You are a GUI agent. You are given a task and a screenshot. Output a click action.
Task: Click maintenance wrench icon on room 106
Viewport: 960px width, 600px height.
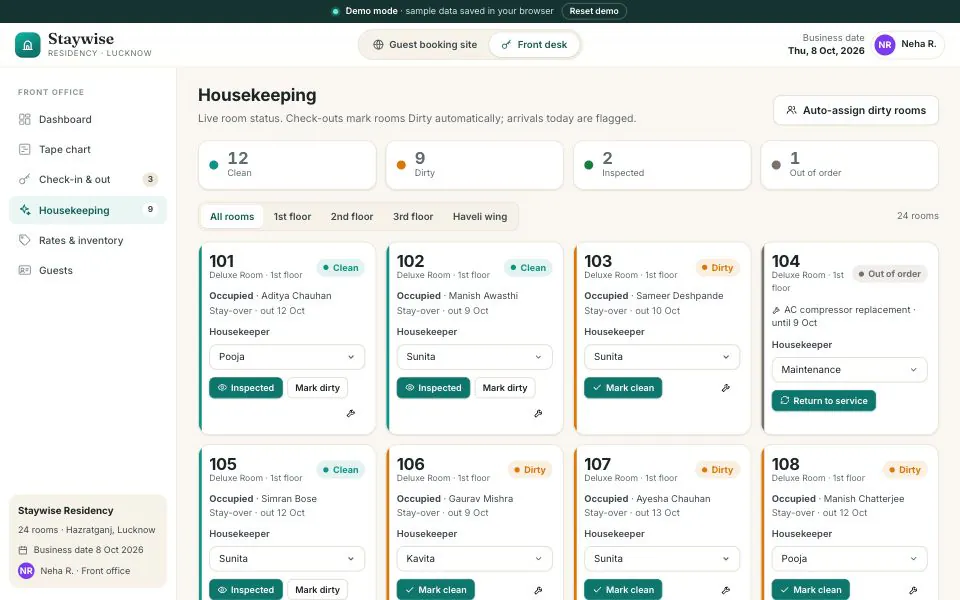[x=538, y=590]
